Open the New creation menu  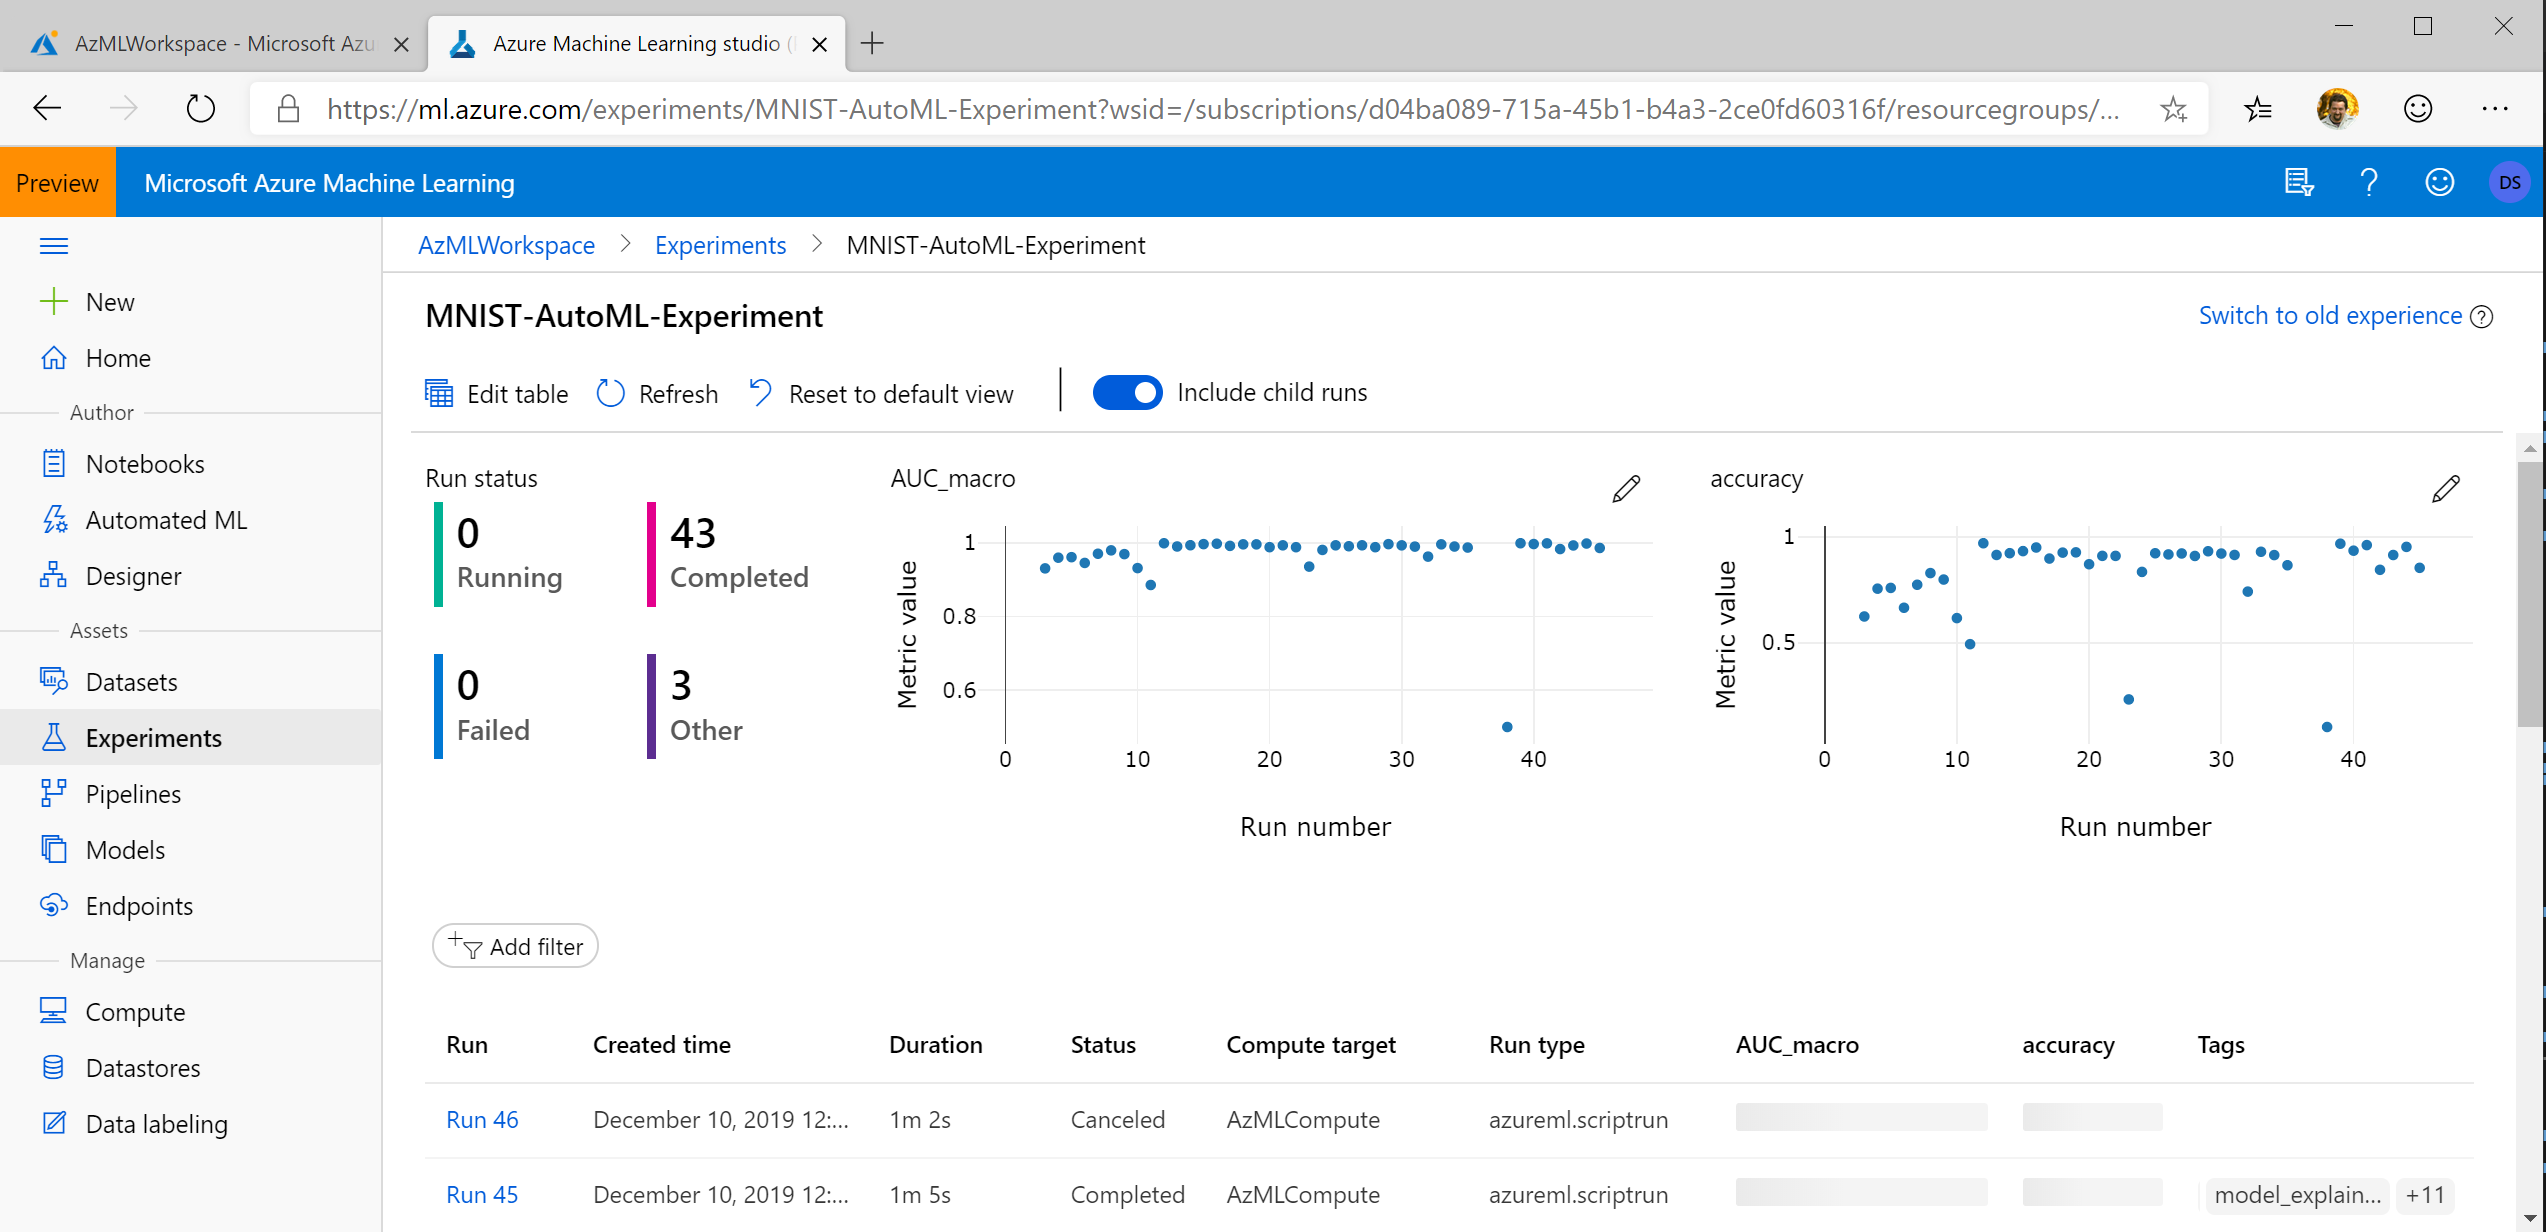click(x=109, y=302)
